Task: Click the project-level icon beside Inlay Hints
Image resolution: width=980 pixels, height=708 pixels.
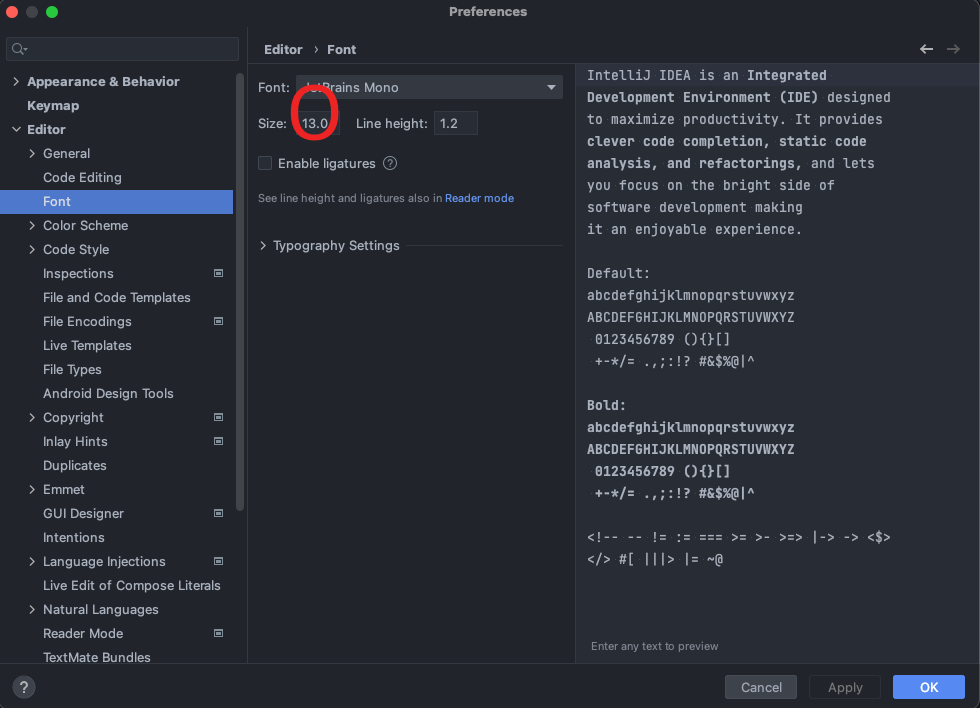Action: 219,441
